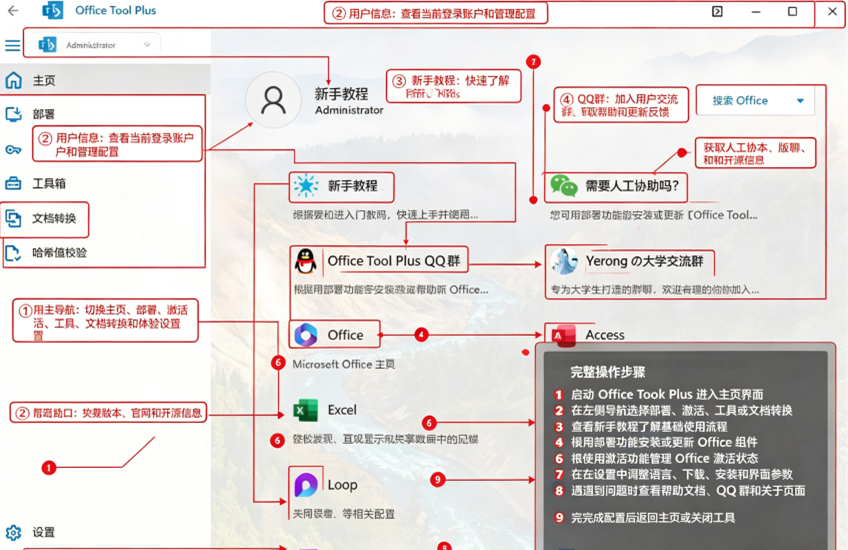
Task: Open the key-icon activation page in sidebar
Action: [x=14, y=150]
